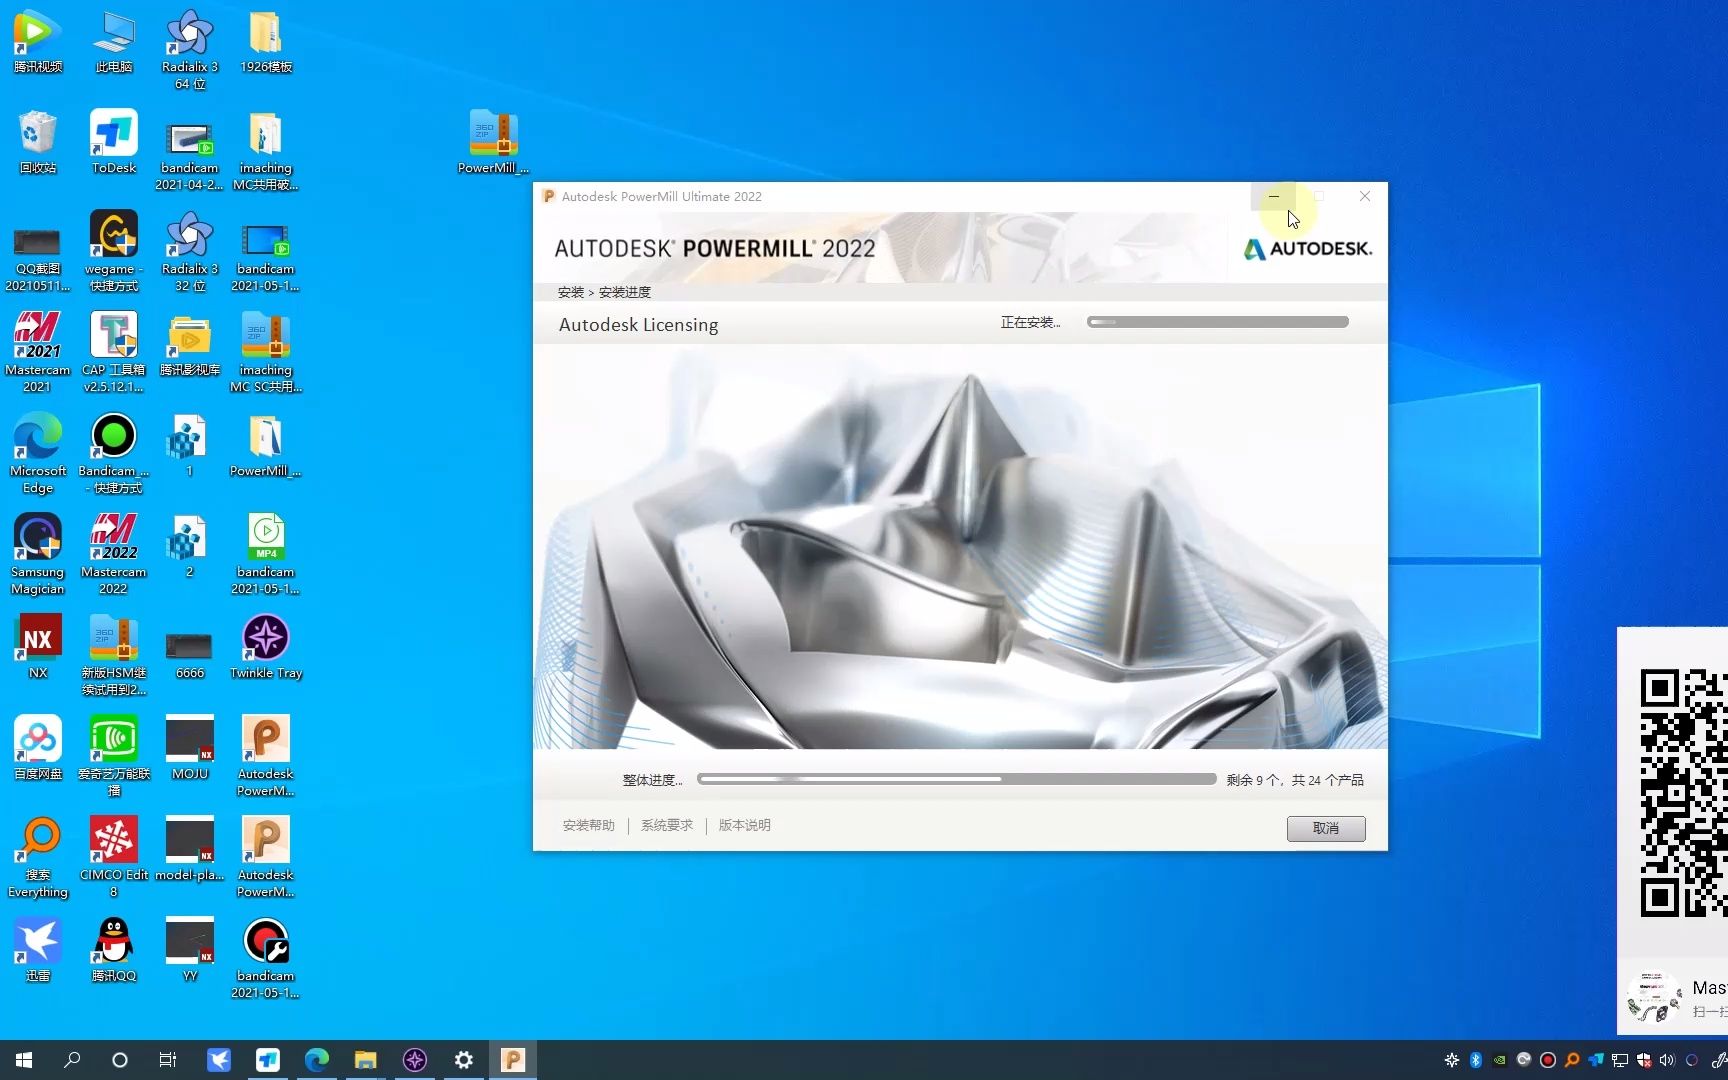This screenshot has width=1728, height=1080.
Task: Launch Mastercam 2021 desktop shortcut
Action: (37, 353)
